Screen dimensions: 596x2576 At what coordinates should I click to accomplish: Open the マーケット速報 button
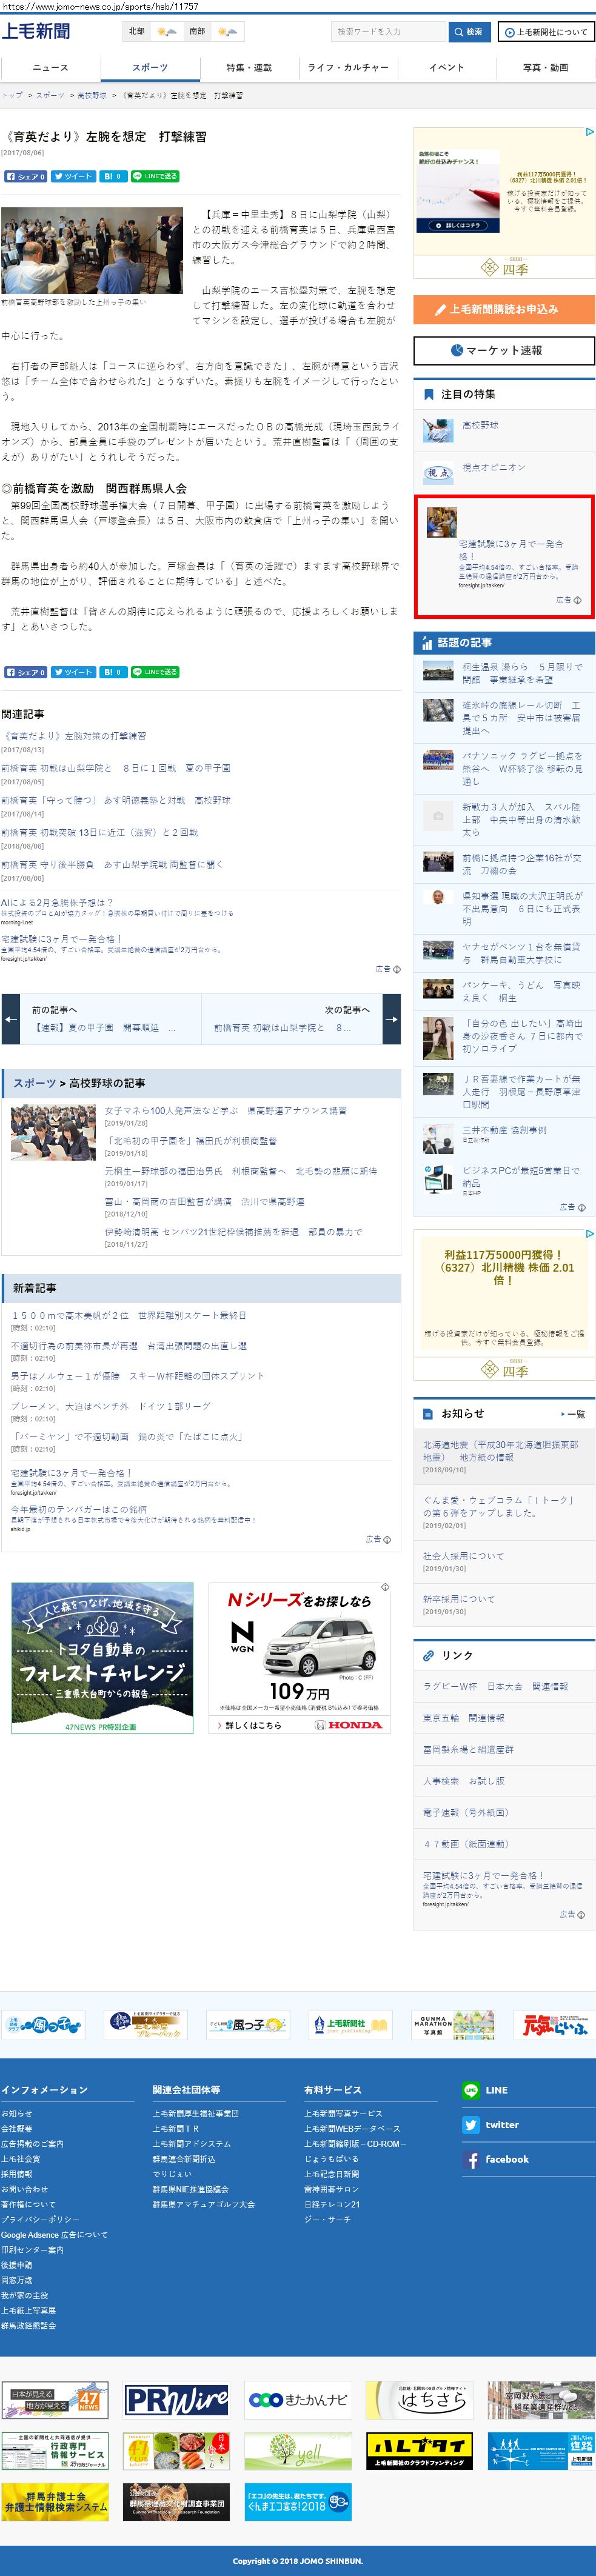[x=503, y=350]
